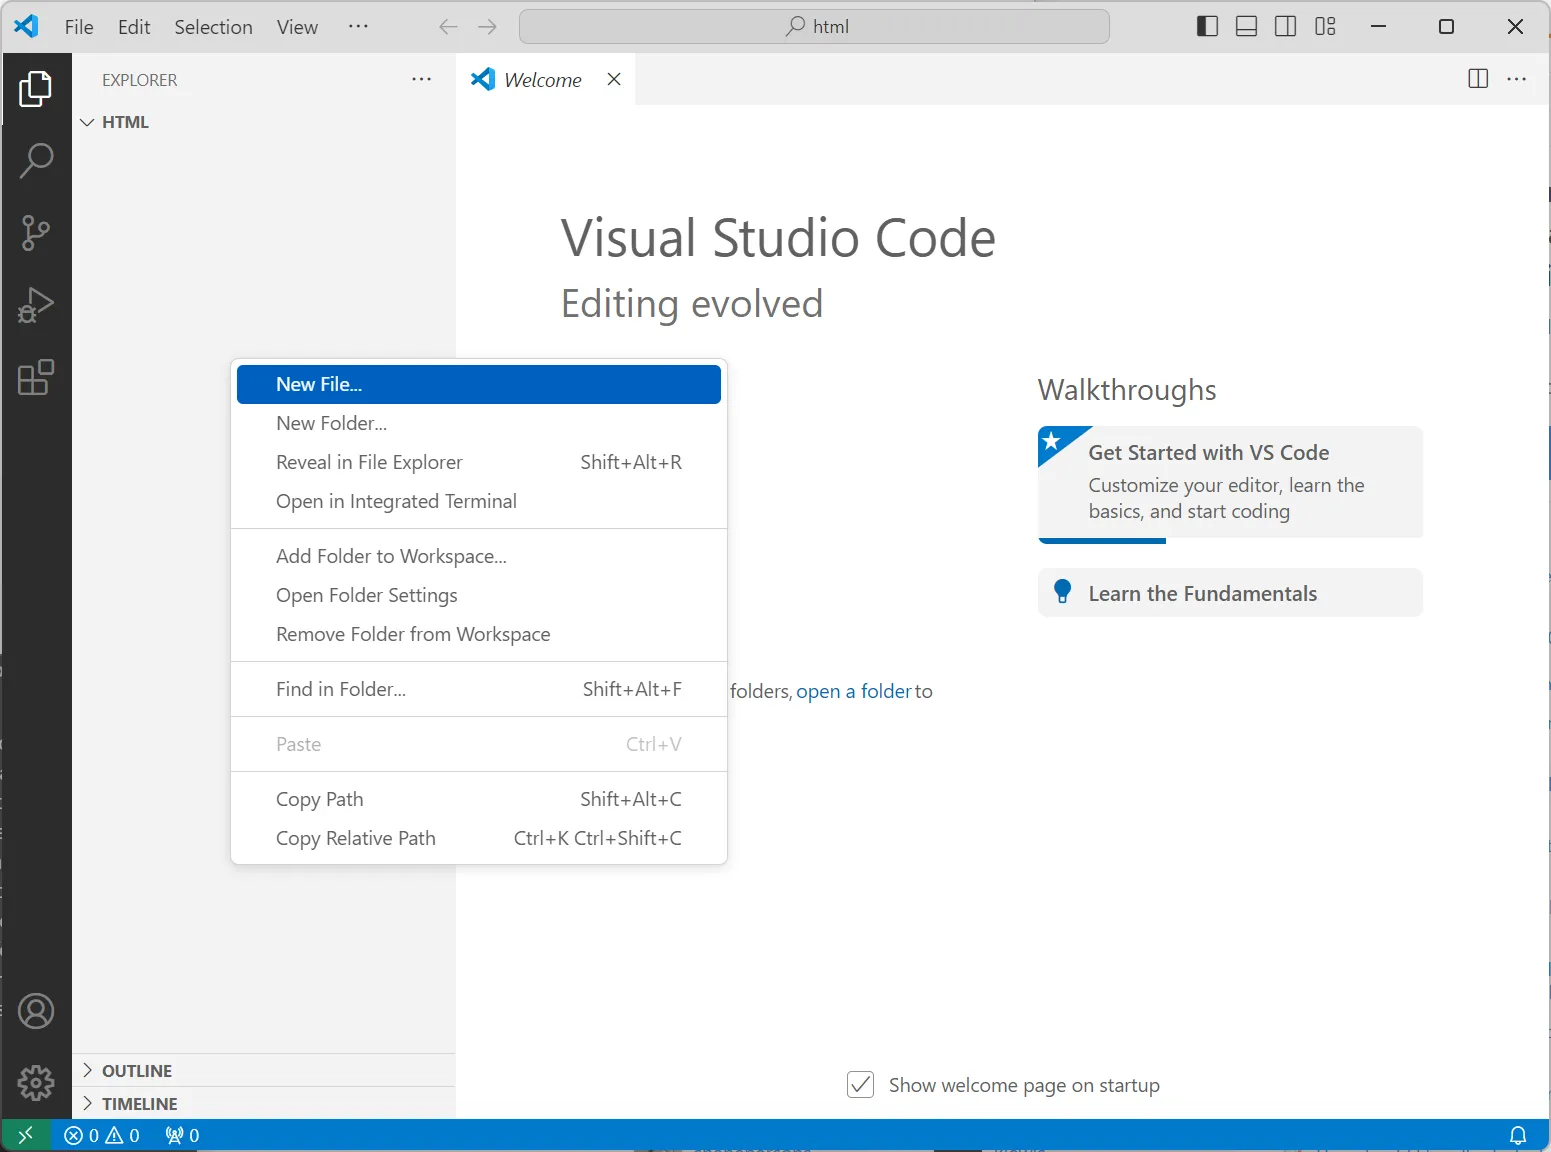
Task: Close the Welcome tab
Action: pos(614,80)
